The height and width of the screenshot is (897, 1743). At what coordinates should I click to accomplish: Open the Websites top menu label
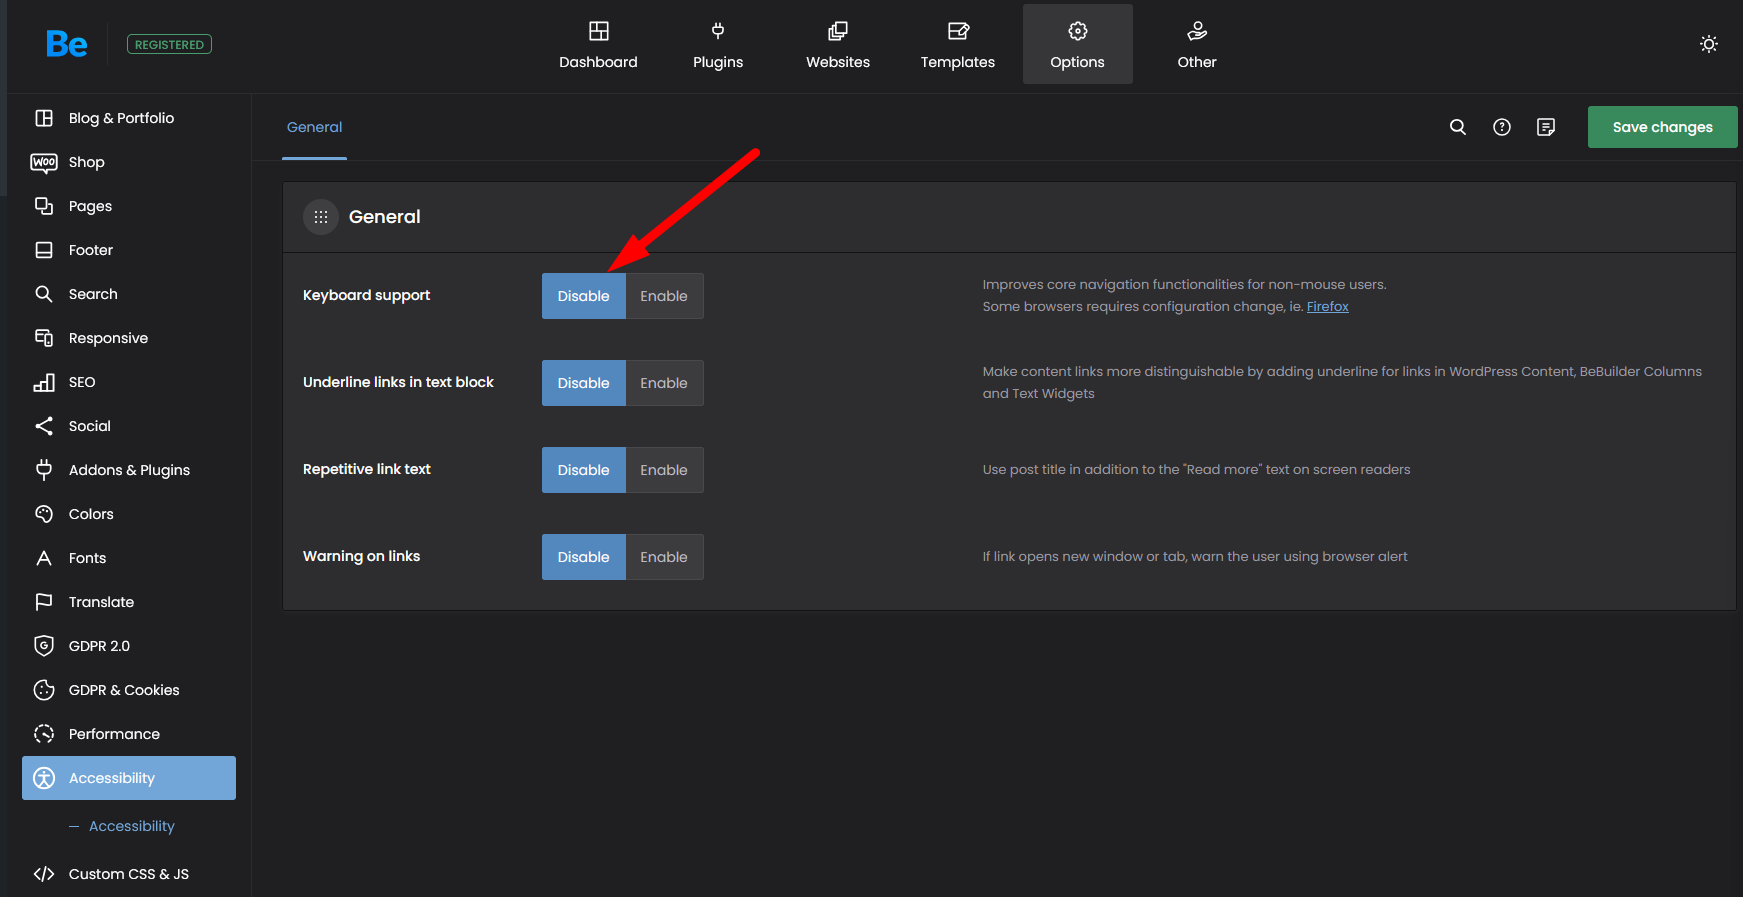tap(838, 62)
